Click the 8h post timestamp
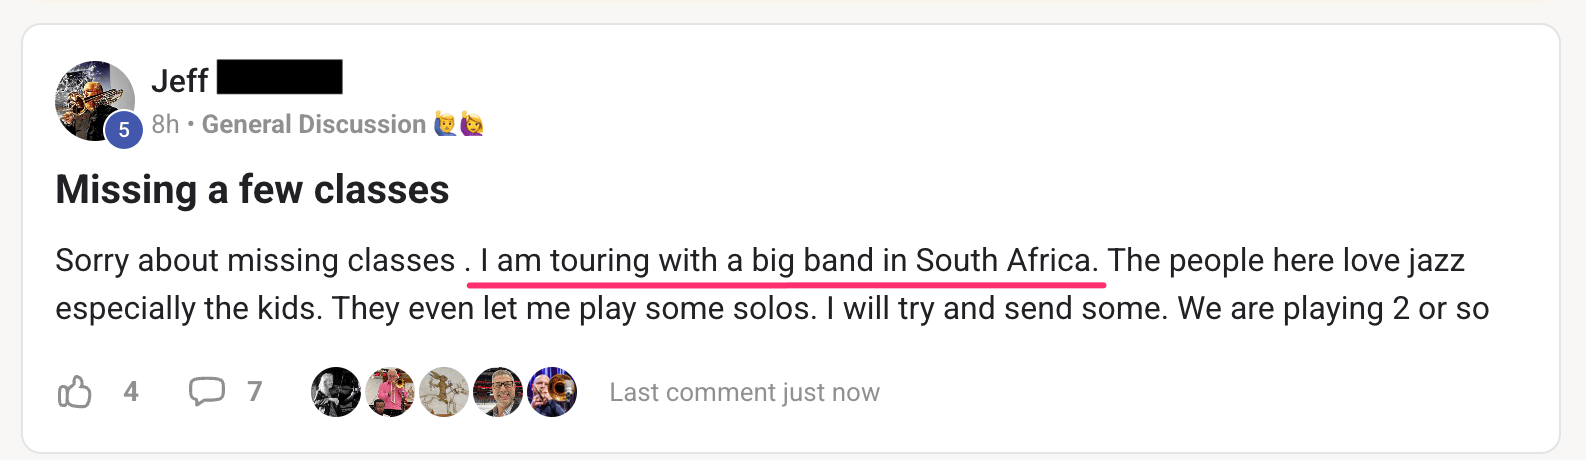Image resolution: width=1586 pixels, height=460 pixels. [165, 125]
